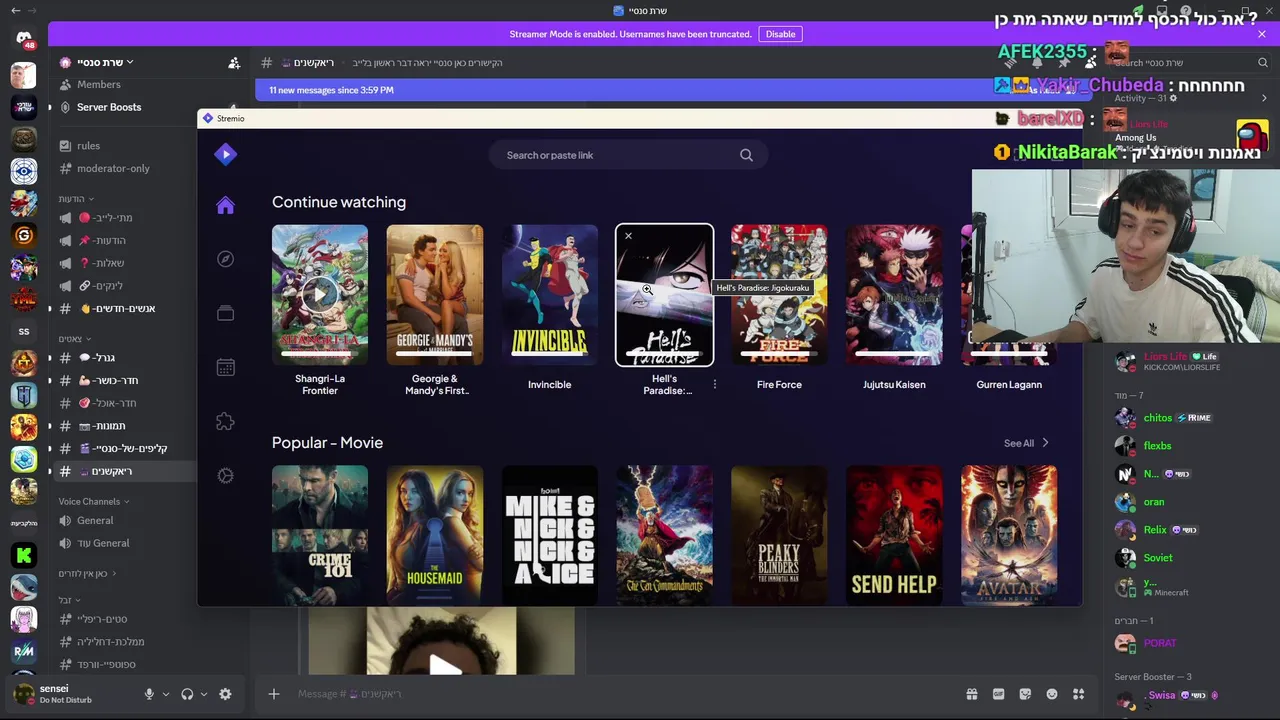Open Server Boosts in Discord sidebar
Viewport: 1280px width, 720px height.
(108, 107)
